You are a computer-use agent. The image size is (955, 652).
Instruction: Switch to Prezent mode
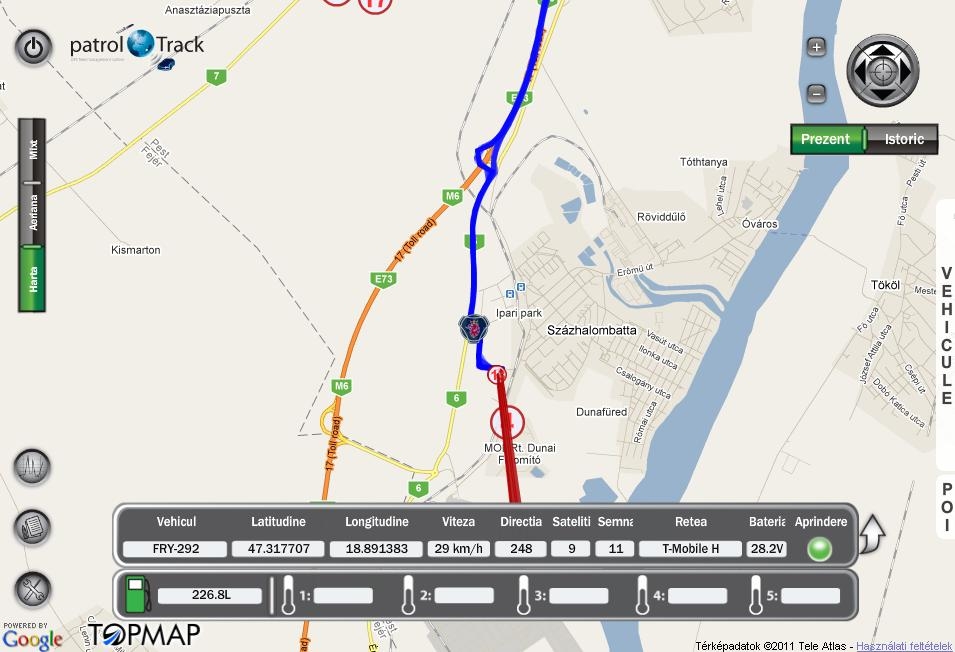(x=826, y=139)
